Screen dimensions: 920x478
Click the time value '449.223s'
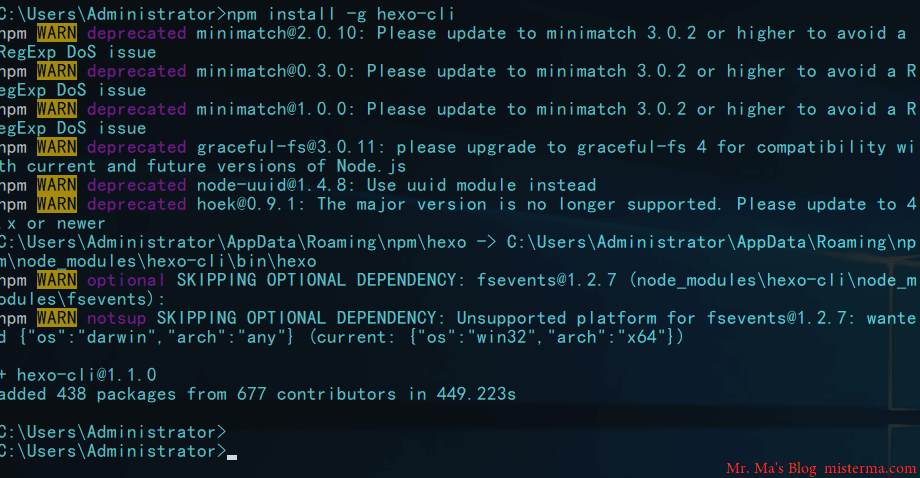476,394
